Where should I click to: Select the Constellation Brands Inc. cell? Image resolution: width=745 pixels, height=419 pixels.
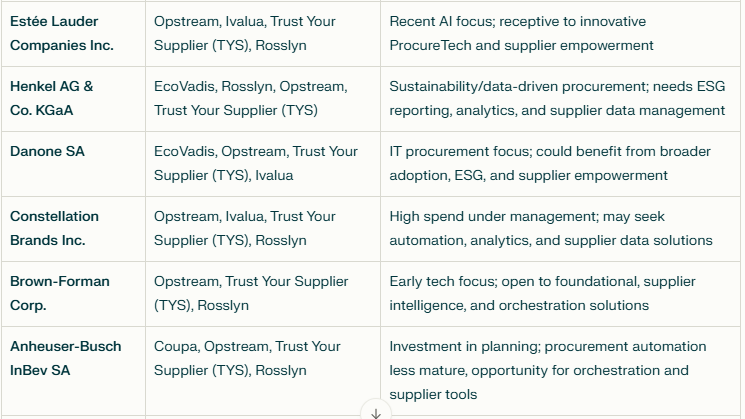[54, 228]
